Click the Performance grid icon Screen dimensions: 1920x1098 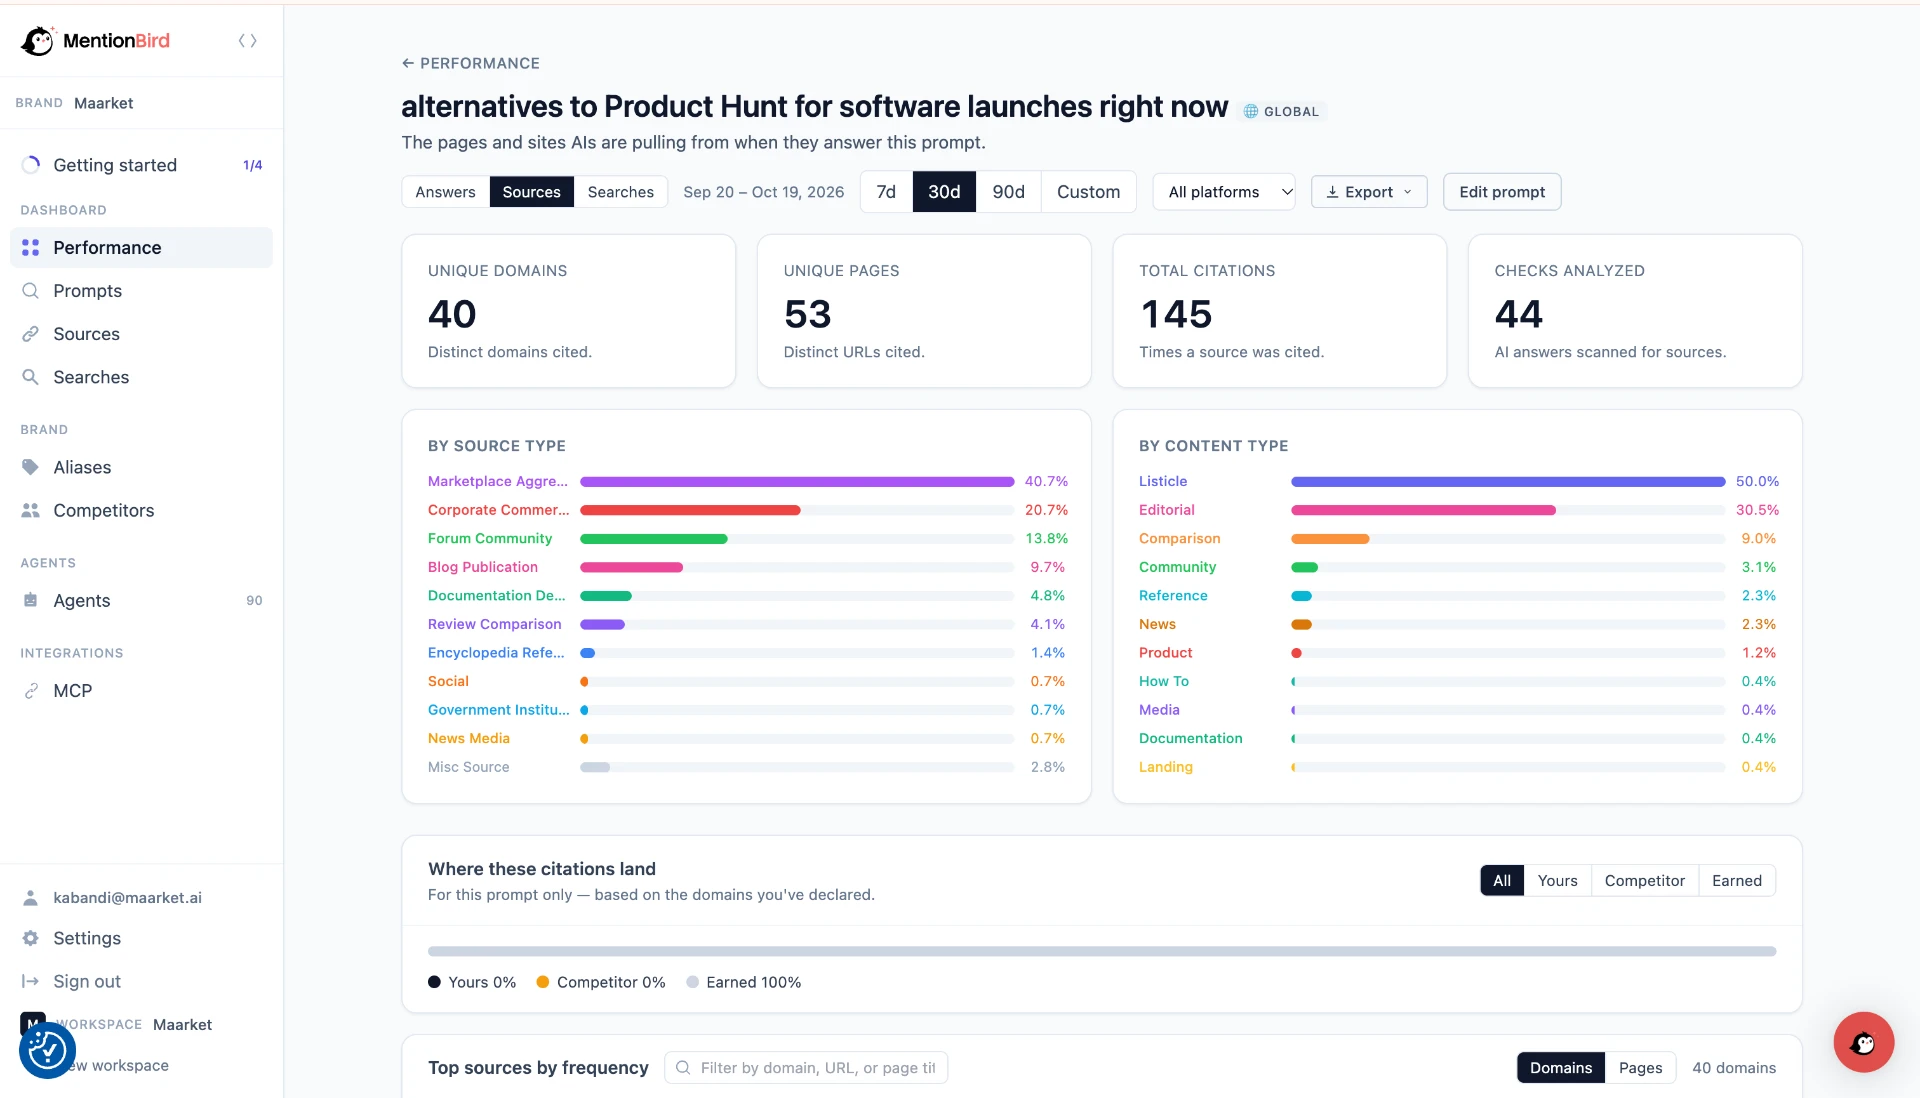31,248
